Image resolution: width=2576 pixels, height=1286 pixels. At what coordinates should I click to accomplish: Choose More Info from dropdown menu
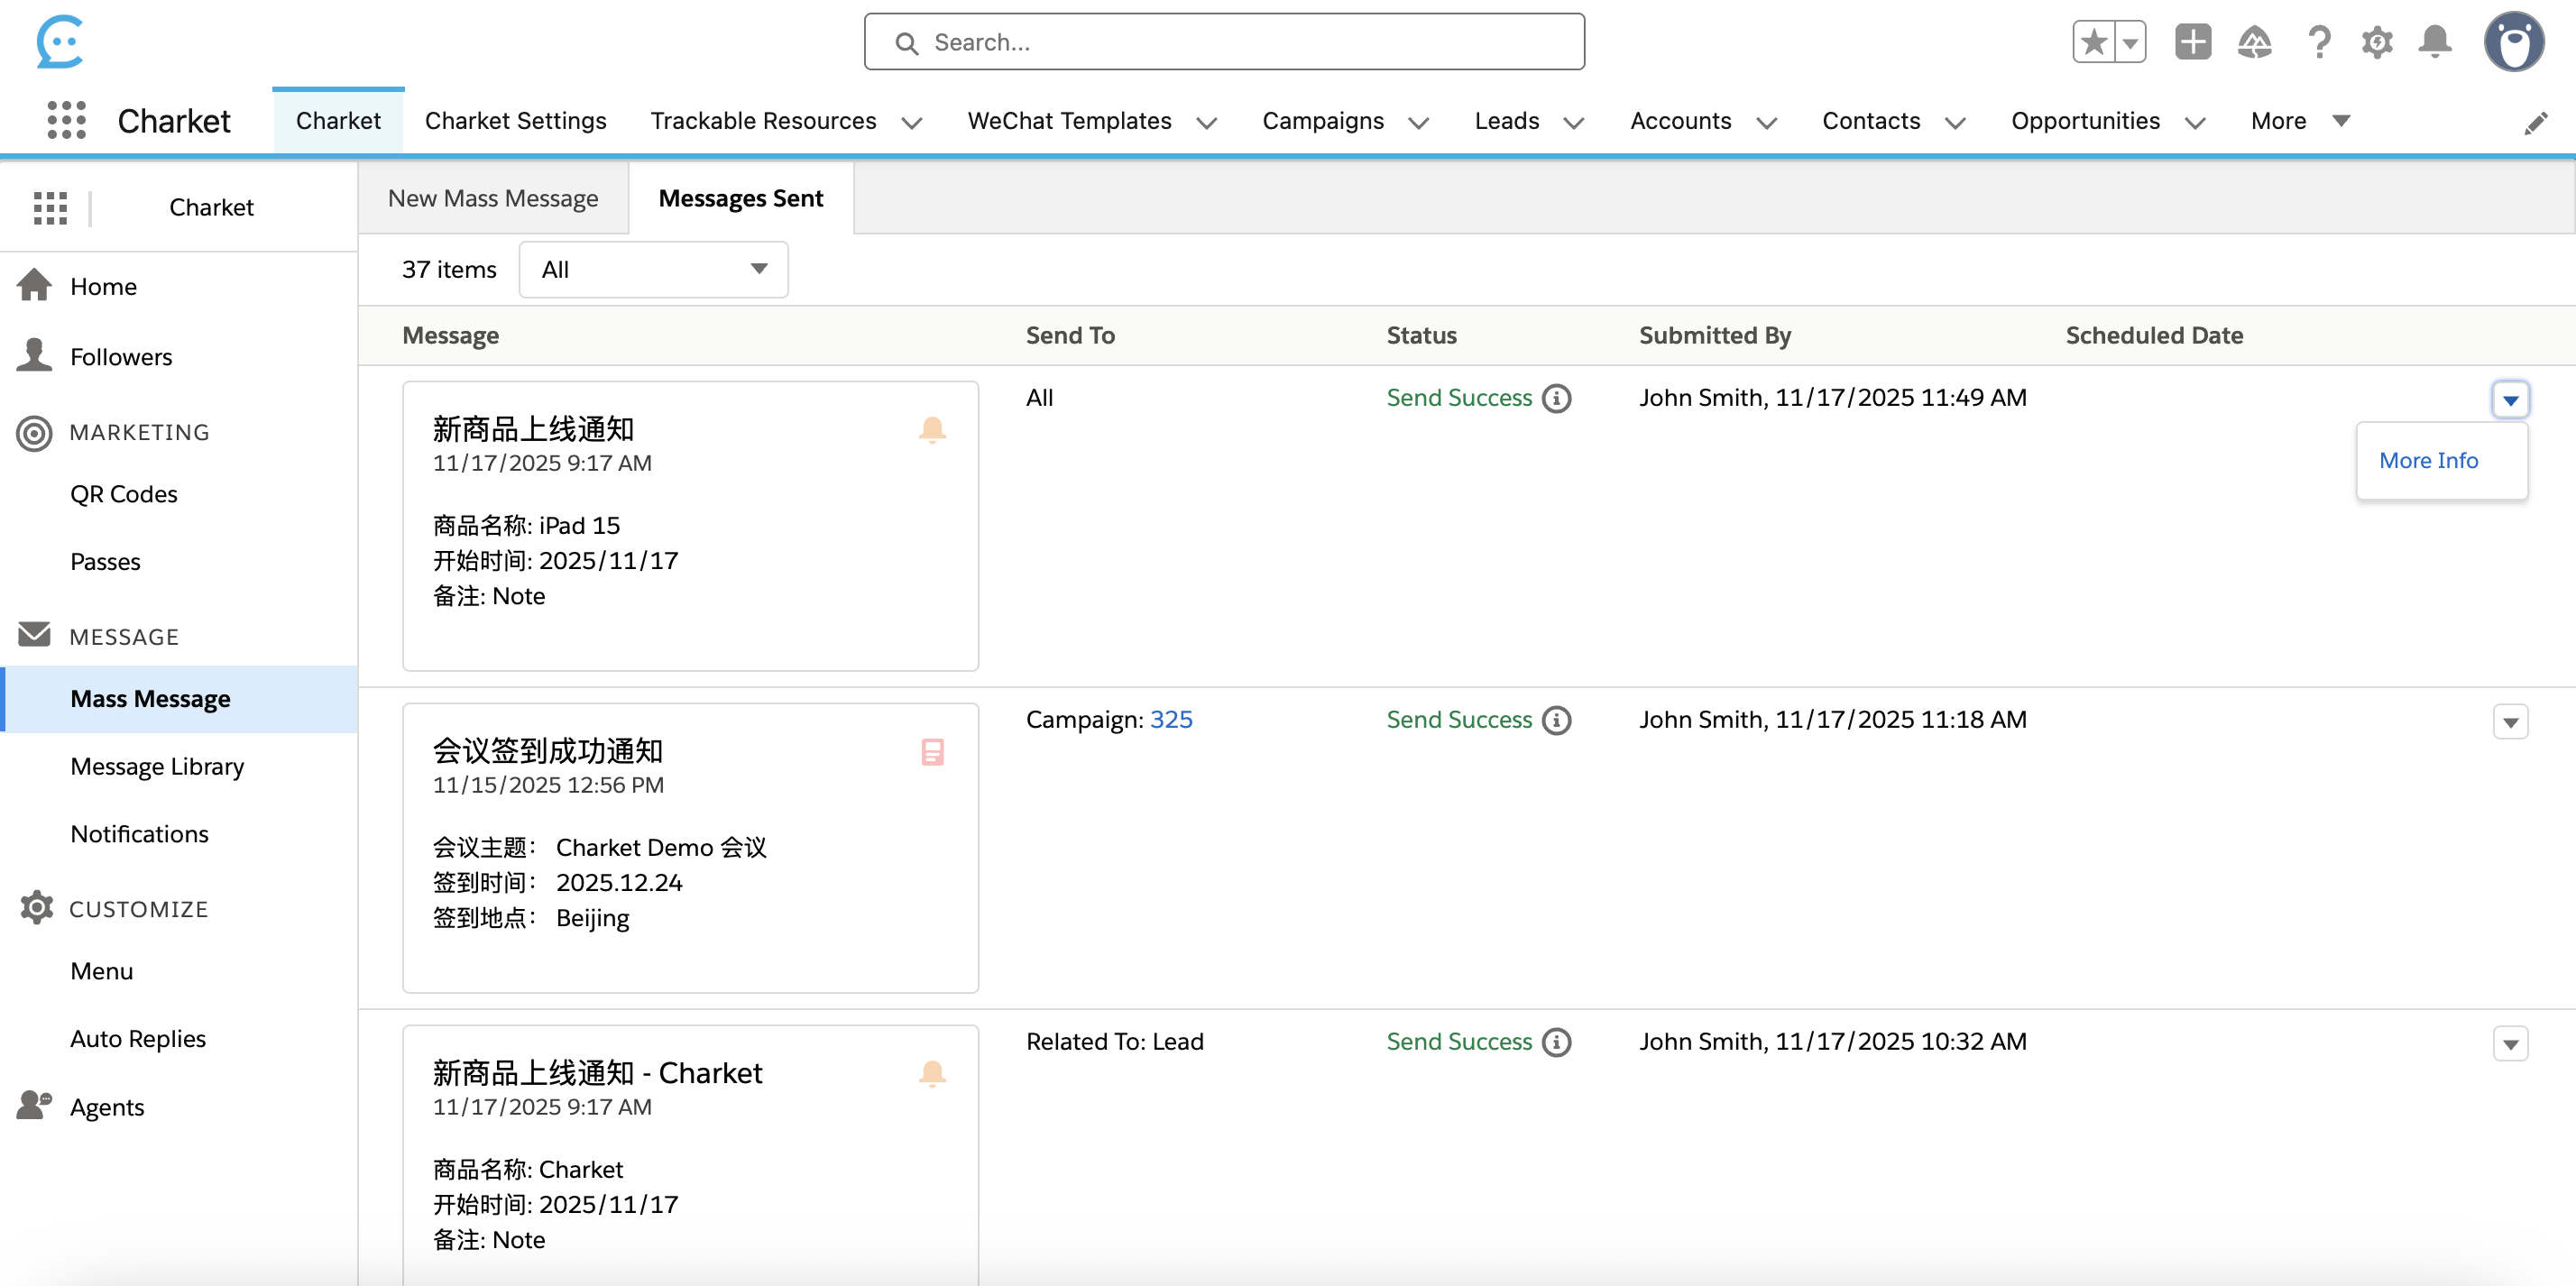pos(2427,460)
